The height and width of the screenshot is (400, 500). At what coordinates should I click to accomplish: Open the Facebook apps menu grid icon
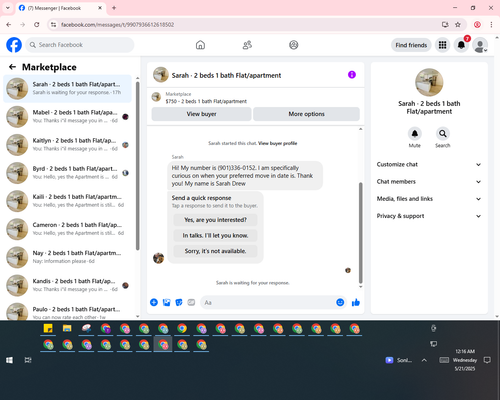(x=442, y=45)
